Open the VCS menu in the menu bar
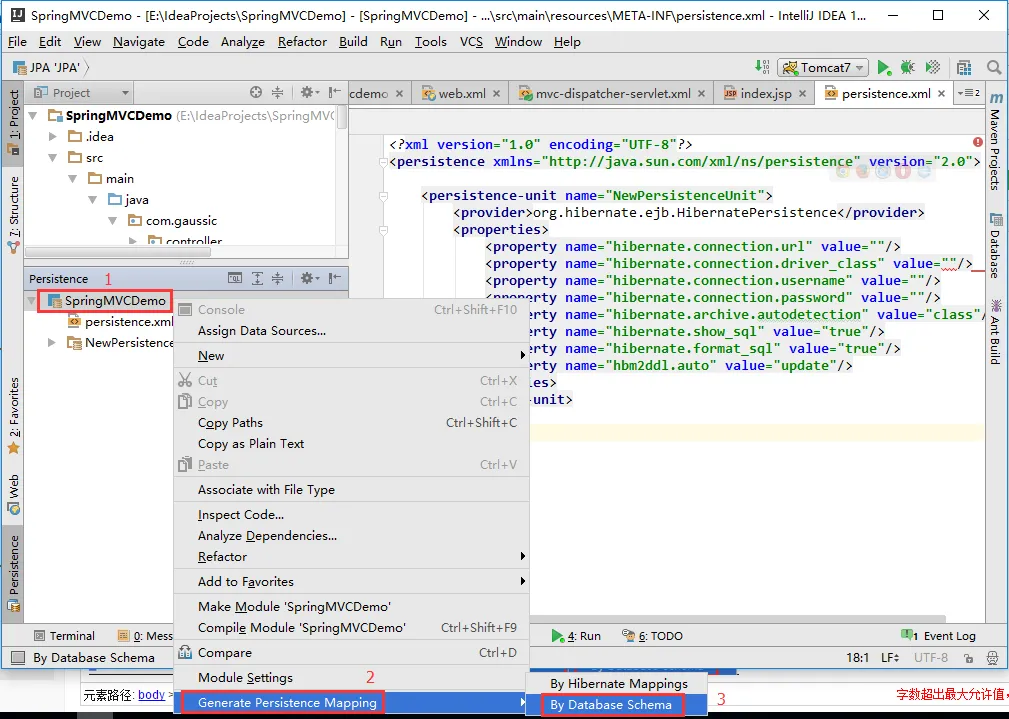 471,42
